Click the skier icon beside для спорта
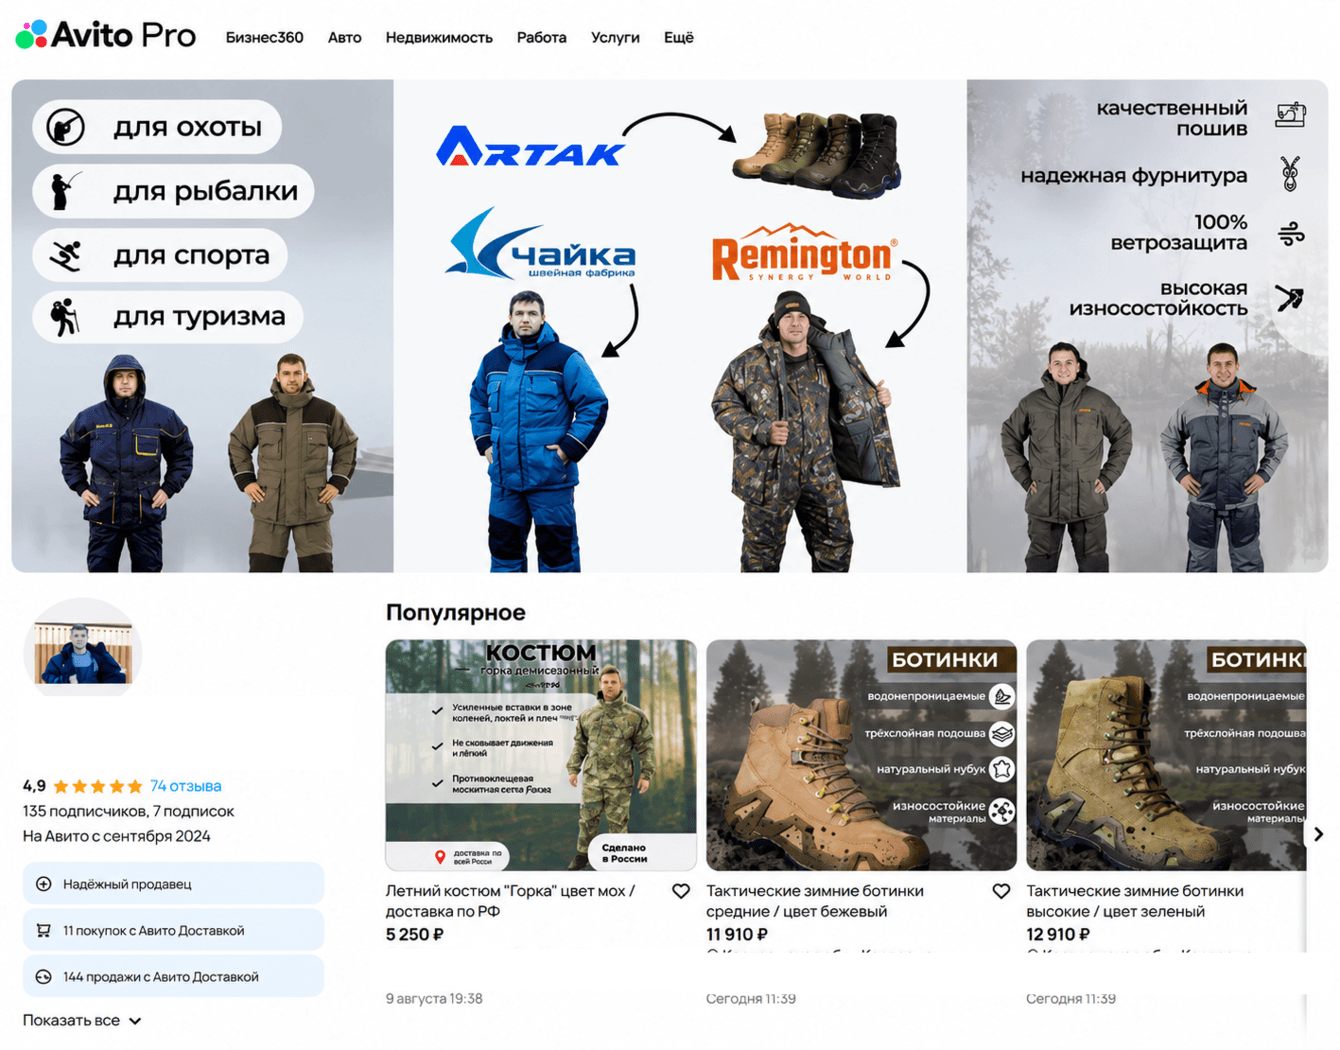1340x1050 pixels. [x=66, y=255]
